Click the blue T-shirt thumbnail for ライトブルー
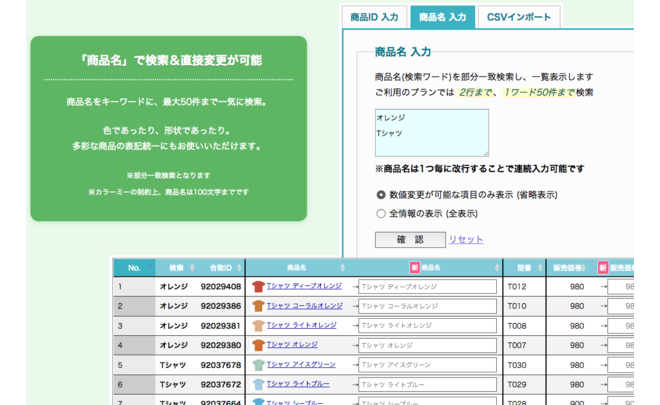The image size is (660, 405). [x=258, y=384]
